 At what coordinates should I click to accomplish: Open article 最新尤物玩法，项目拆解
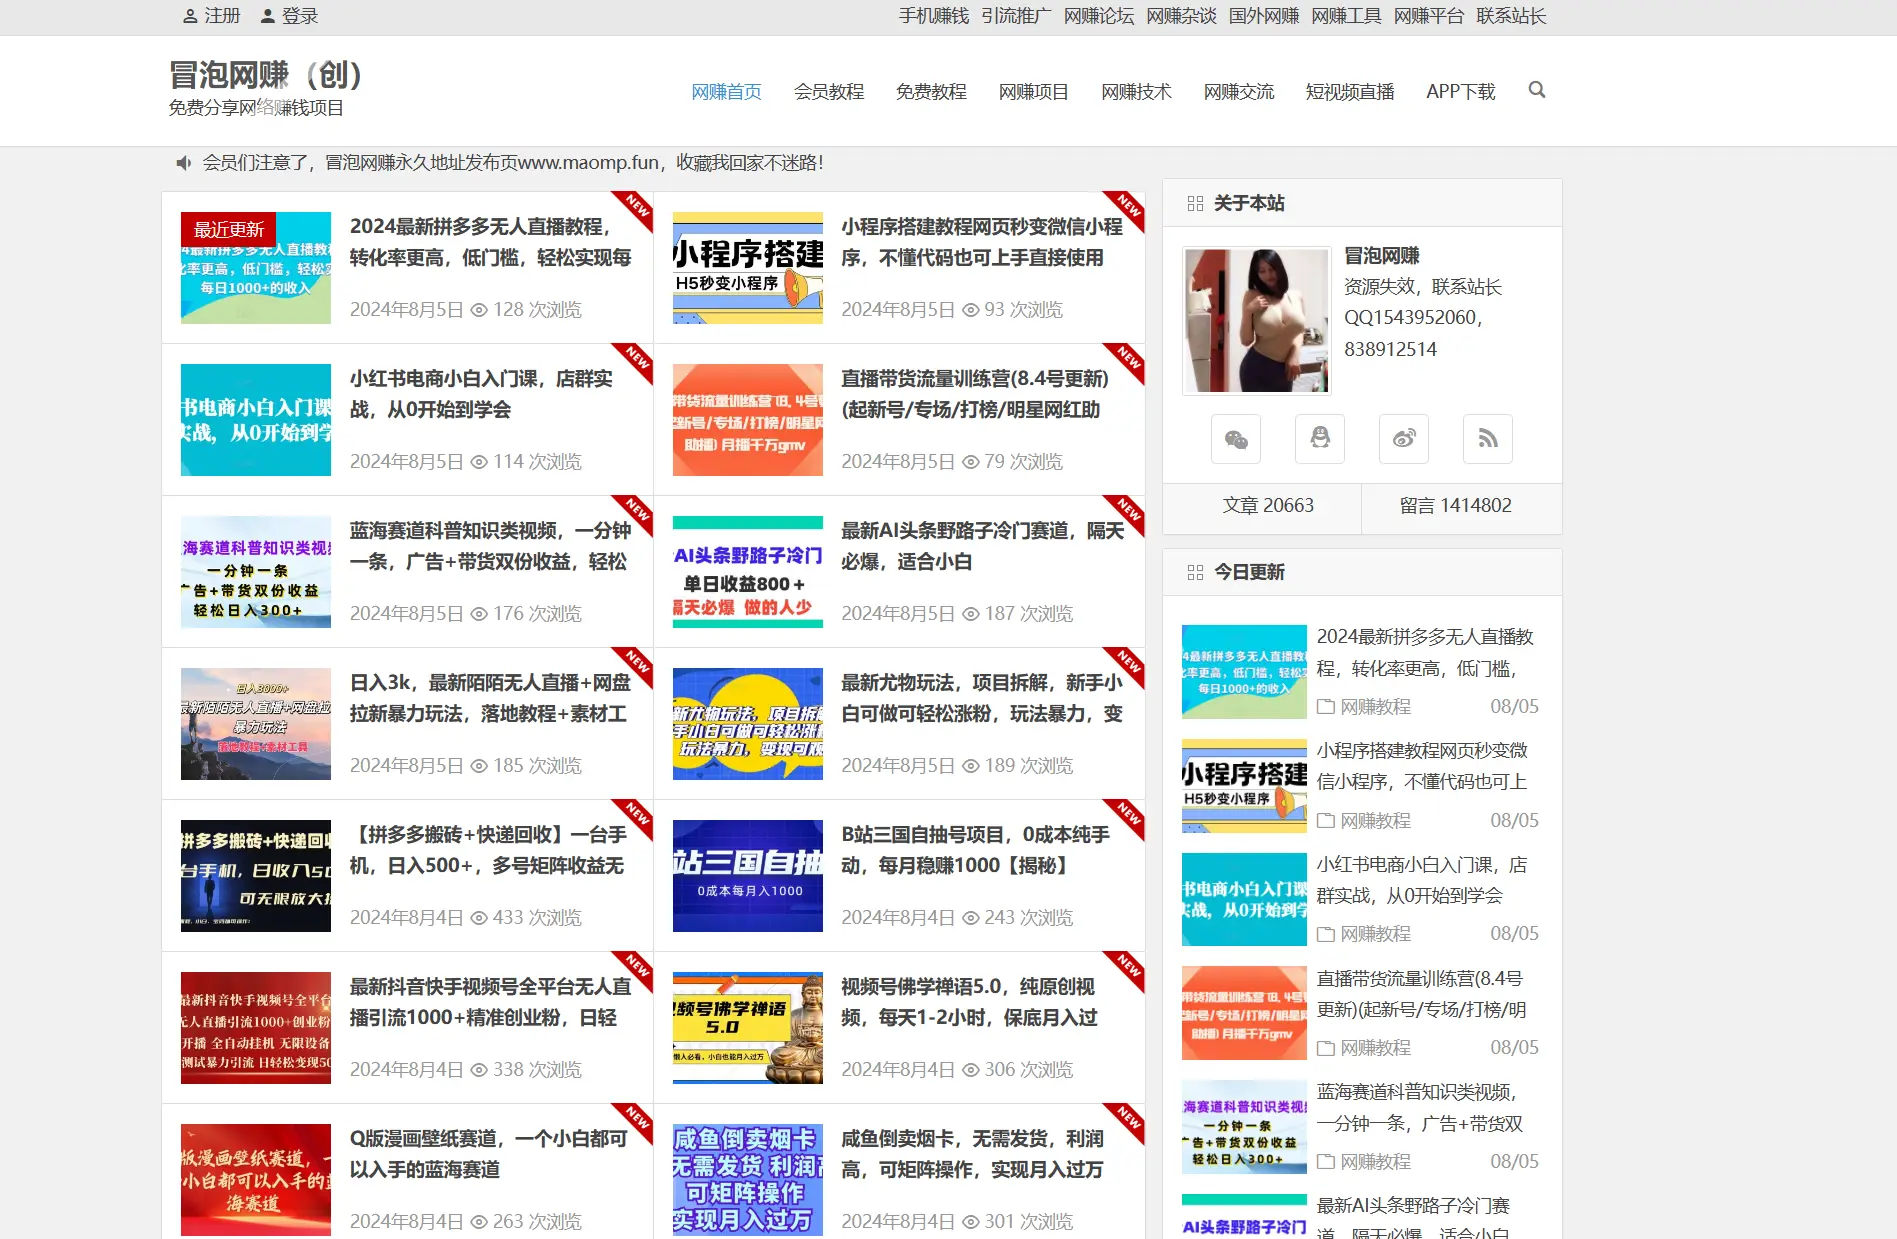tap(982, 698)
